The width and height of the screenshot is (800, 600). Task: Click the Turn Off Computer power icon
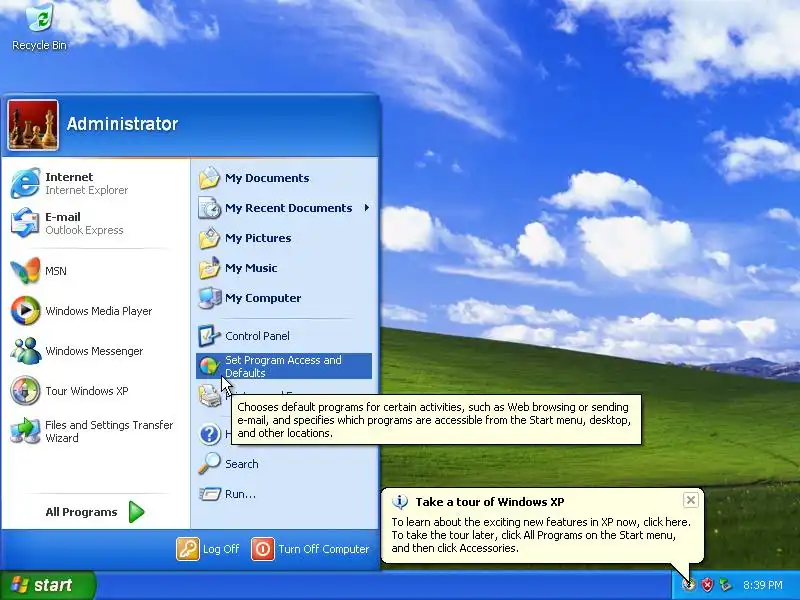[x=262, y=549]
